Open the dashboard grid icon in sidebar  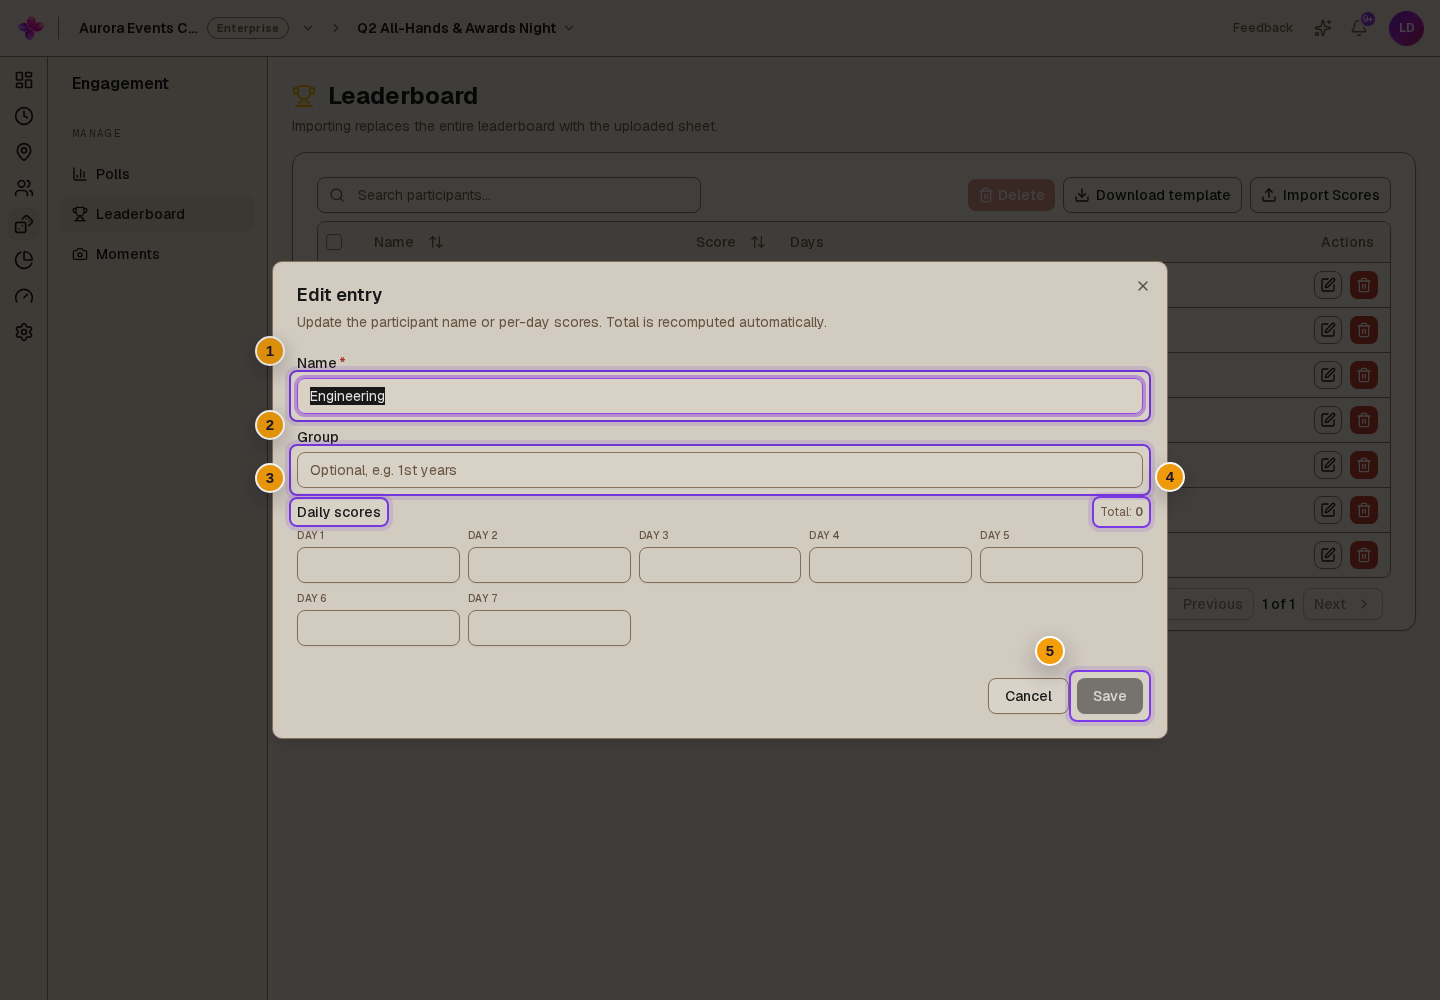click(24, 80)
